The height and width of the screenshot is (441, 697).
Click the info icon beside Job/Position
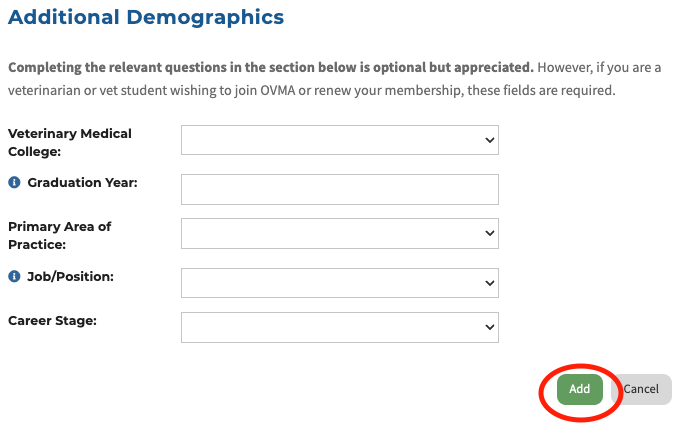tap(15, 276)
